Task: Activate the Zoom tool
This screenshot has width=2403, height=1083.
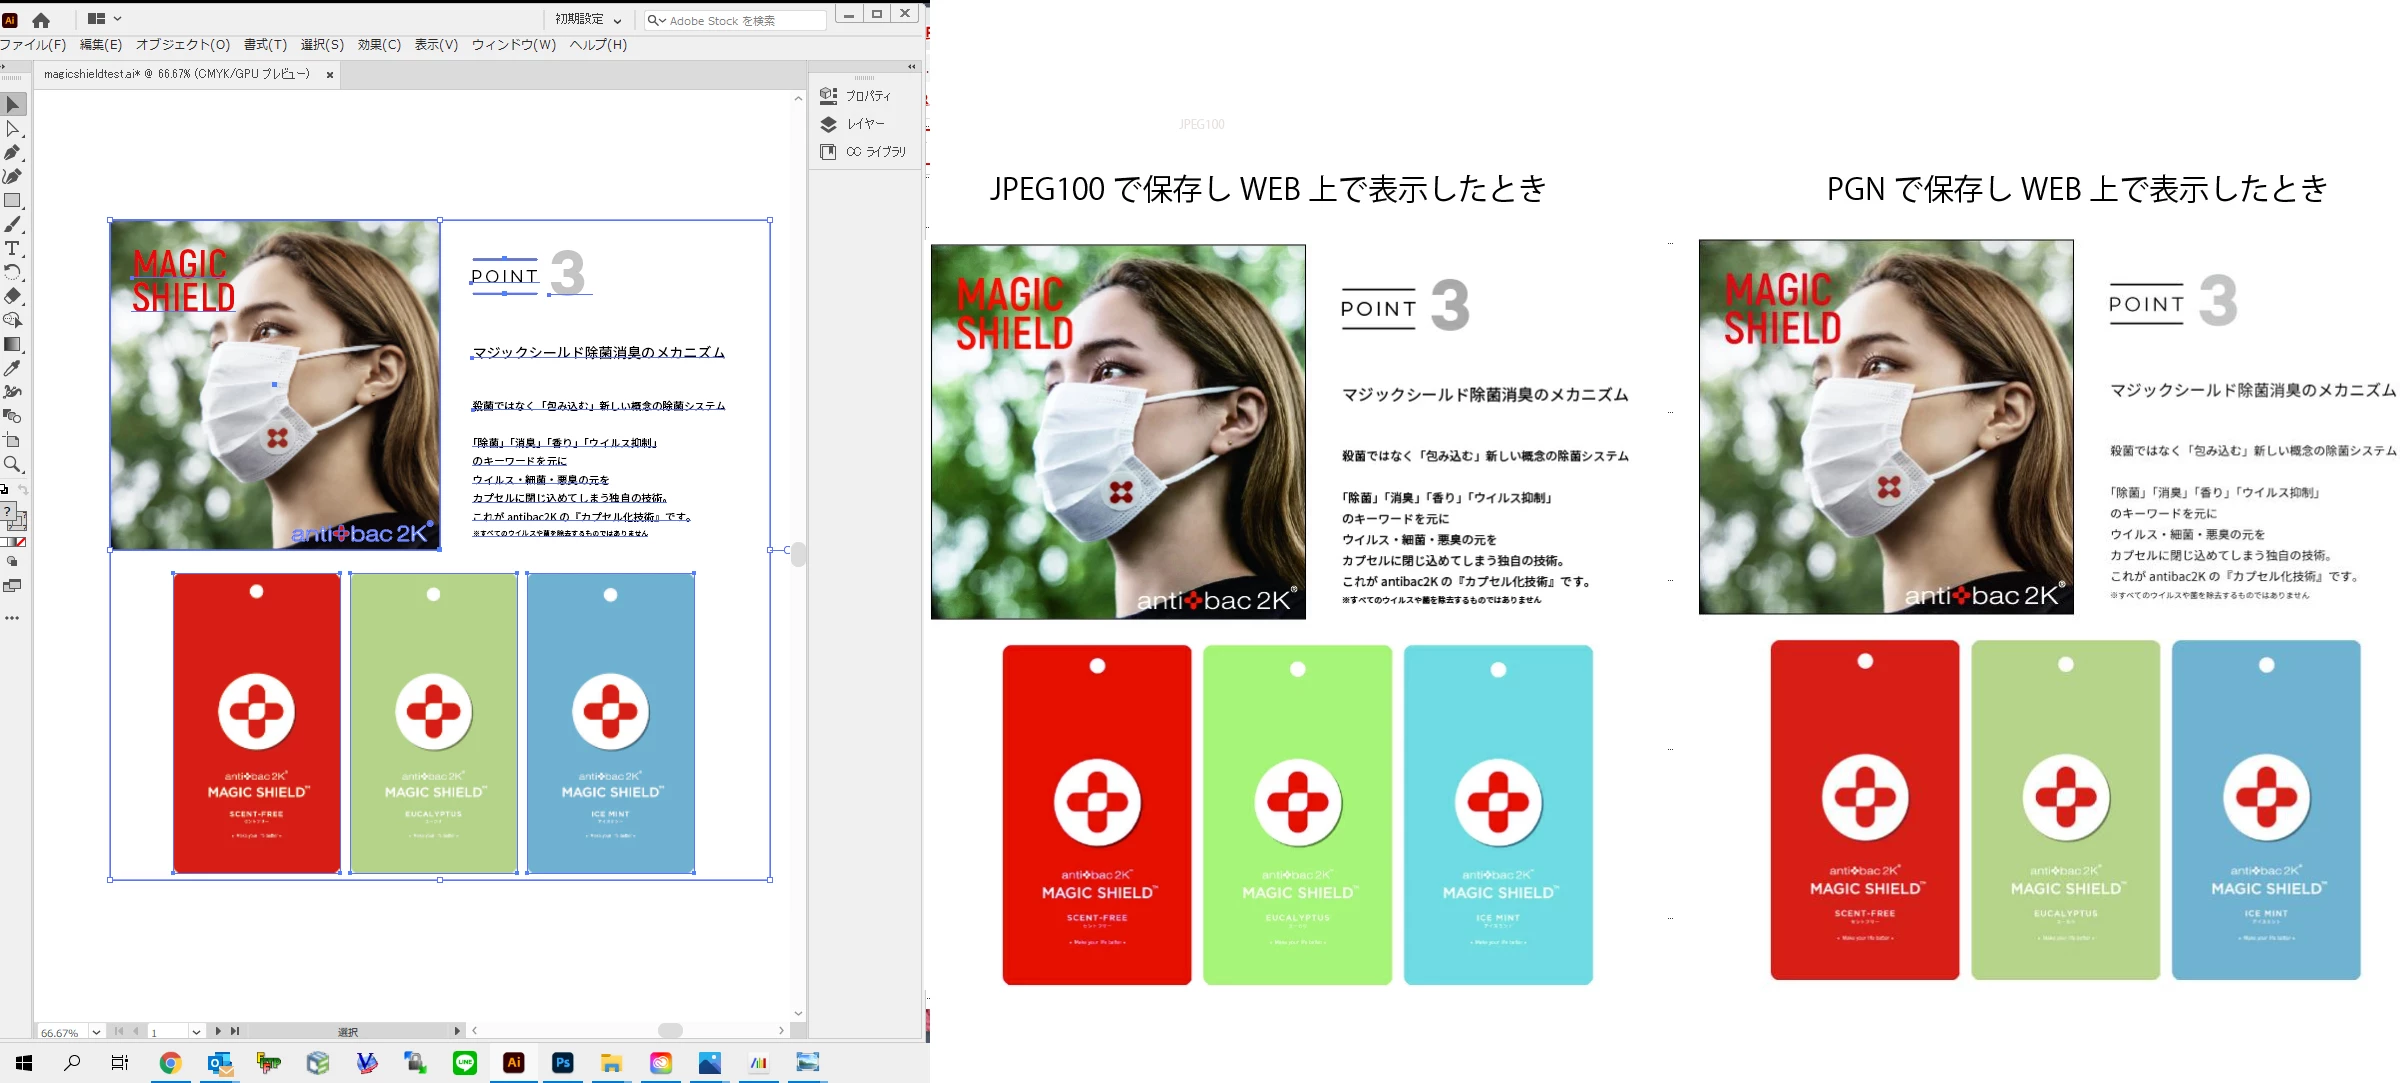Action: (13, 464)
